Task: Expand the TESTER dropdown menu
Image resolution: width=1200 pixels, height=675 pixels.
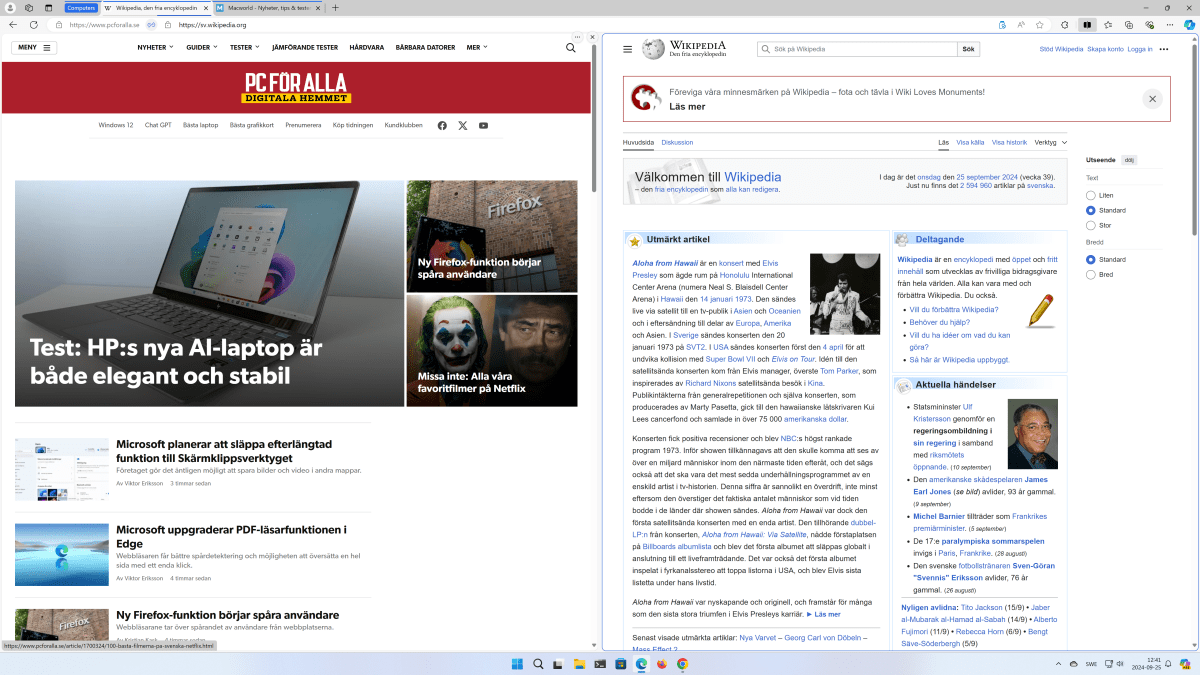Action: click(x=245, y=47)
